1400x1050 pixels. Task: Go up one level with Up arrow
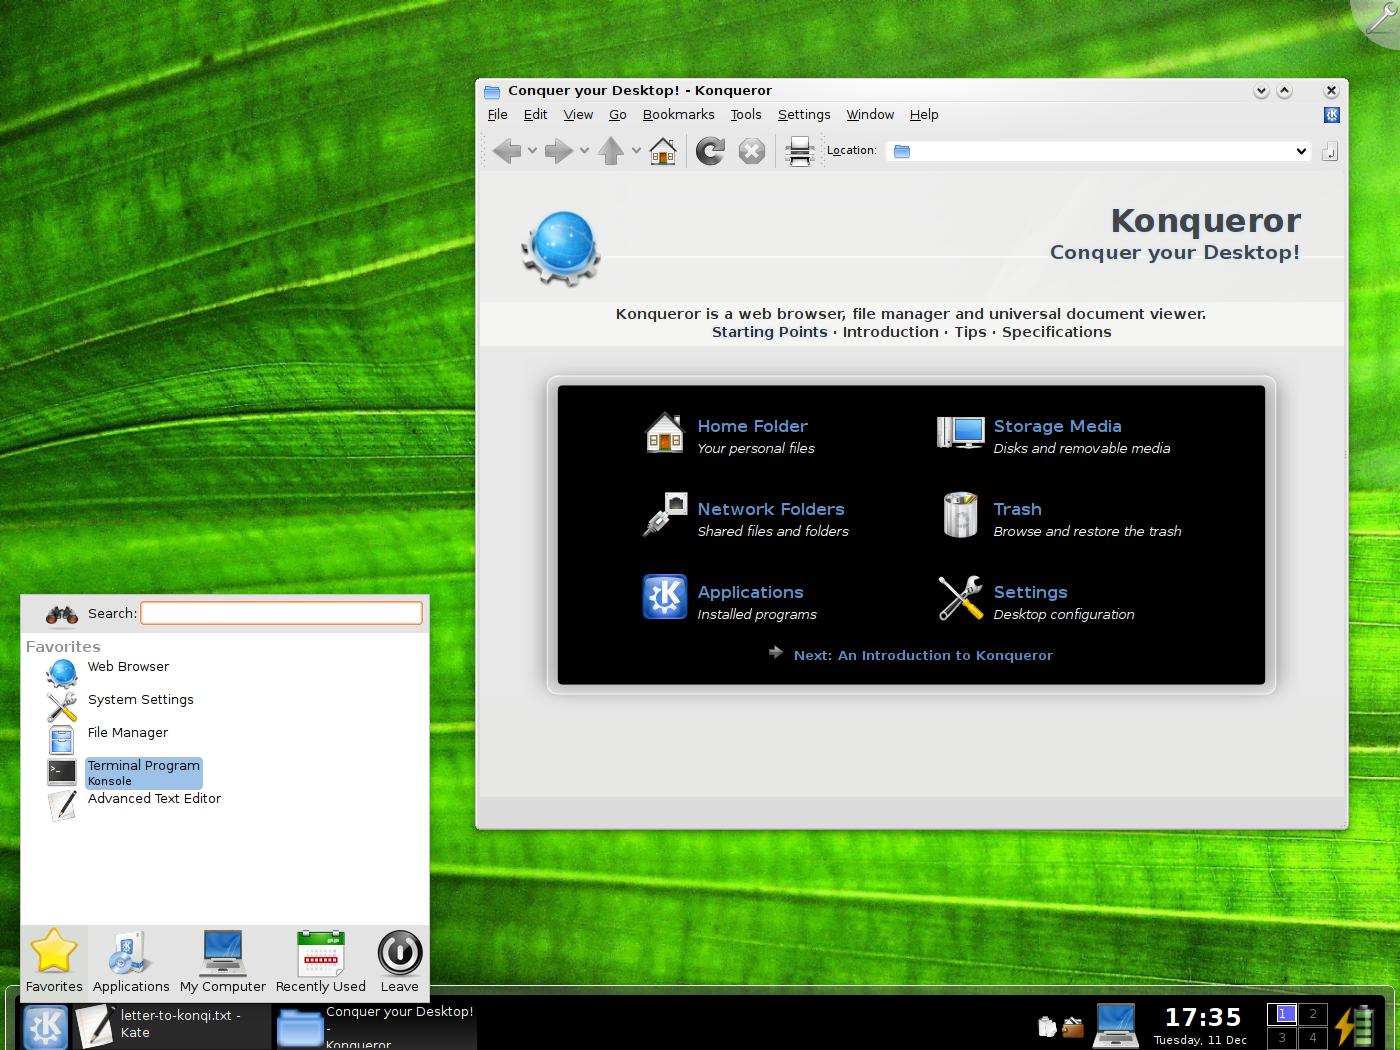pyautogui.click(x=611, y=151)
